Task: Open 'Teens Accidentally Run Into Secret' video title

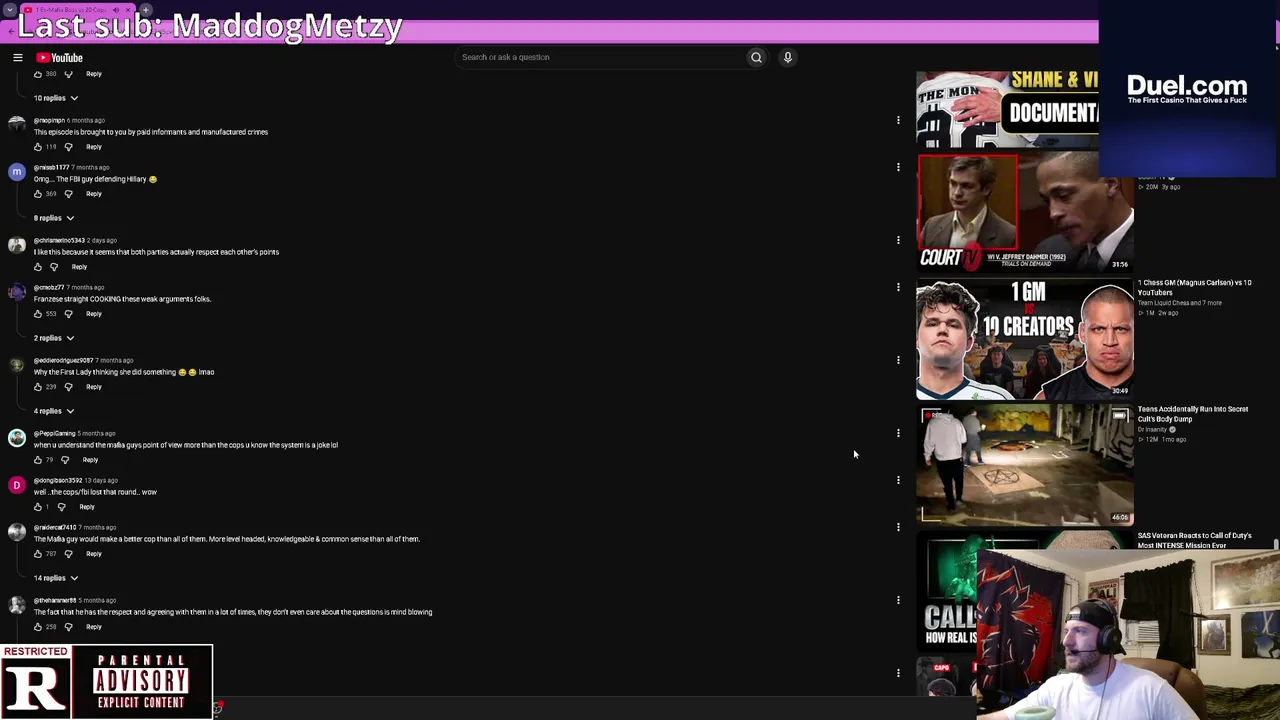Action: click(x=1193, y=414)
